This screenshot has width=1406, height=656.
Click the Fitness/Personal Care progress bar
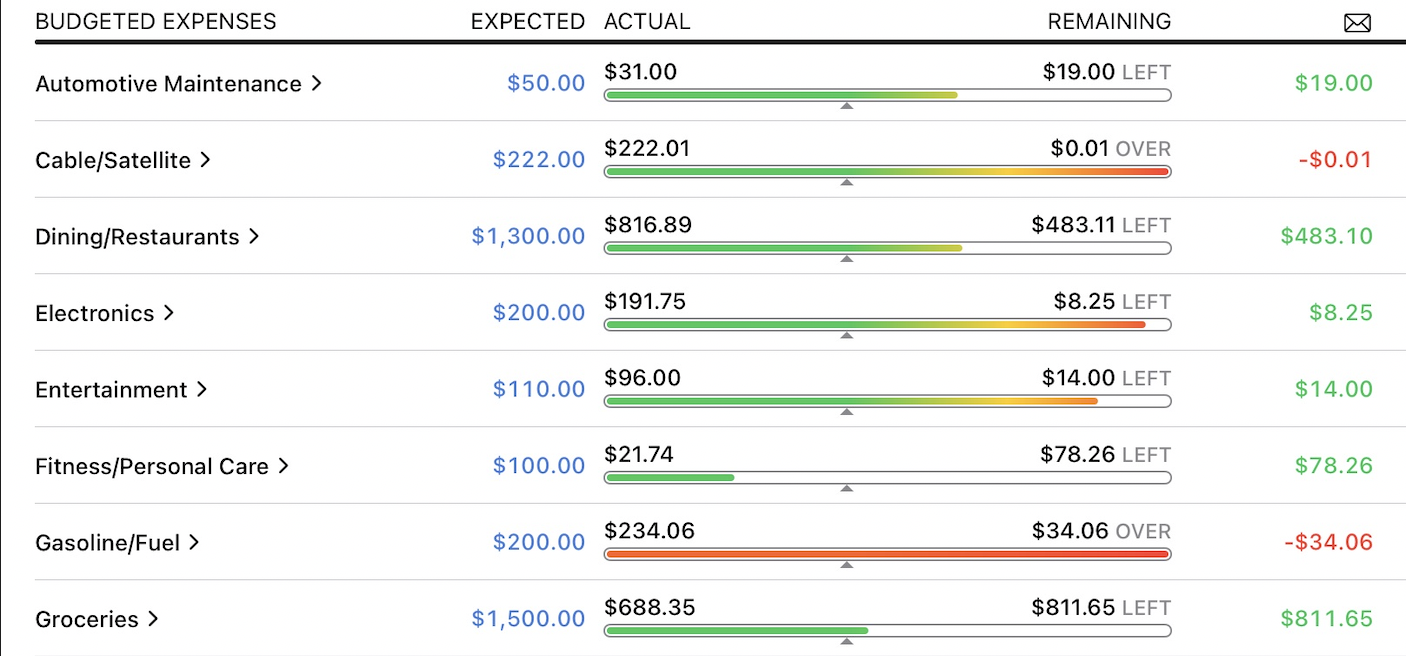[887, 478]
